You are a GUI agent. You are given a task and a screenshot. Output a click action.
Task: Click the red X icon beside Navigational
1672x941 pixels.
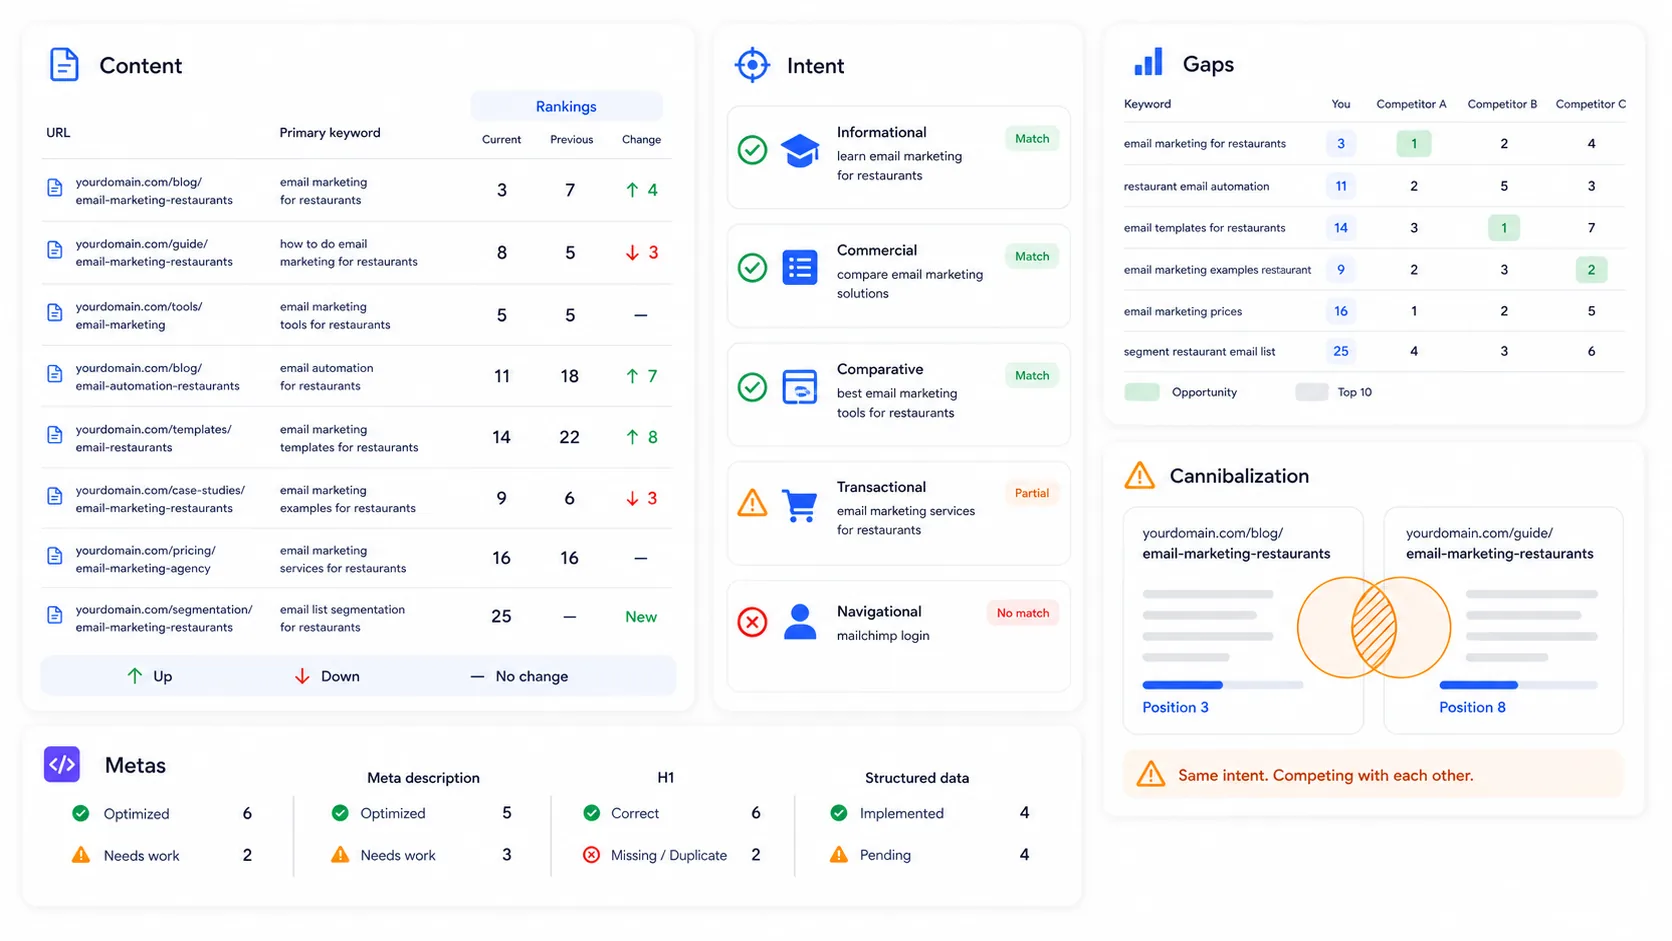point(752,622)
